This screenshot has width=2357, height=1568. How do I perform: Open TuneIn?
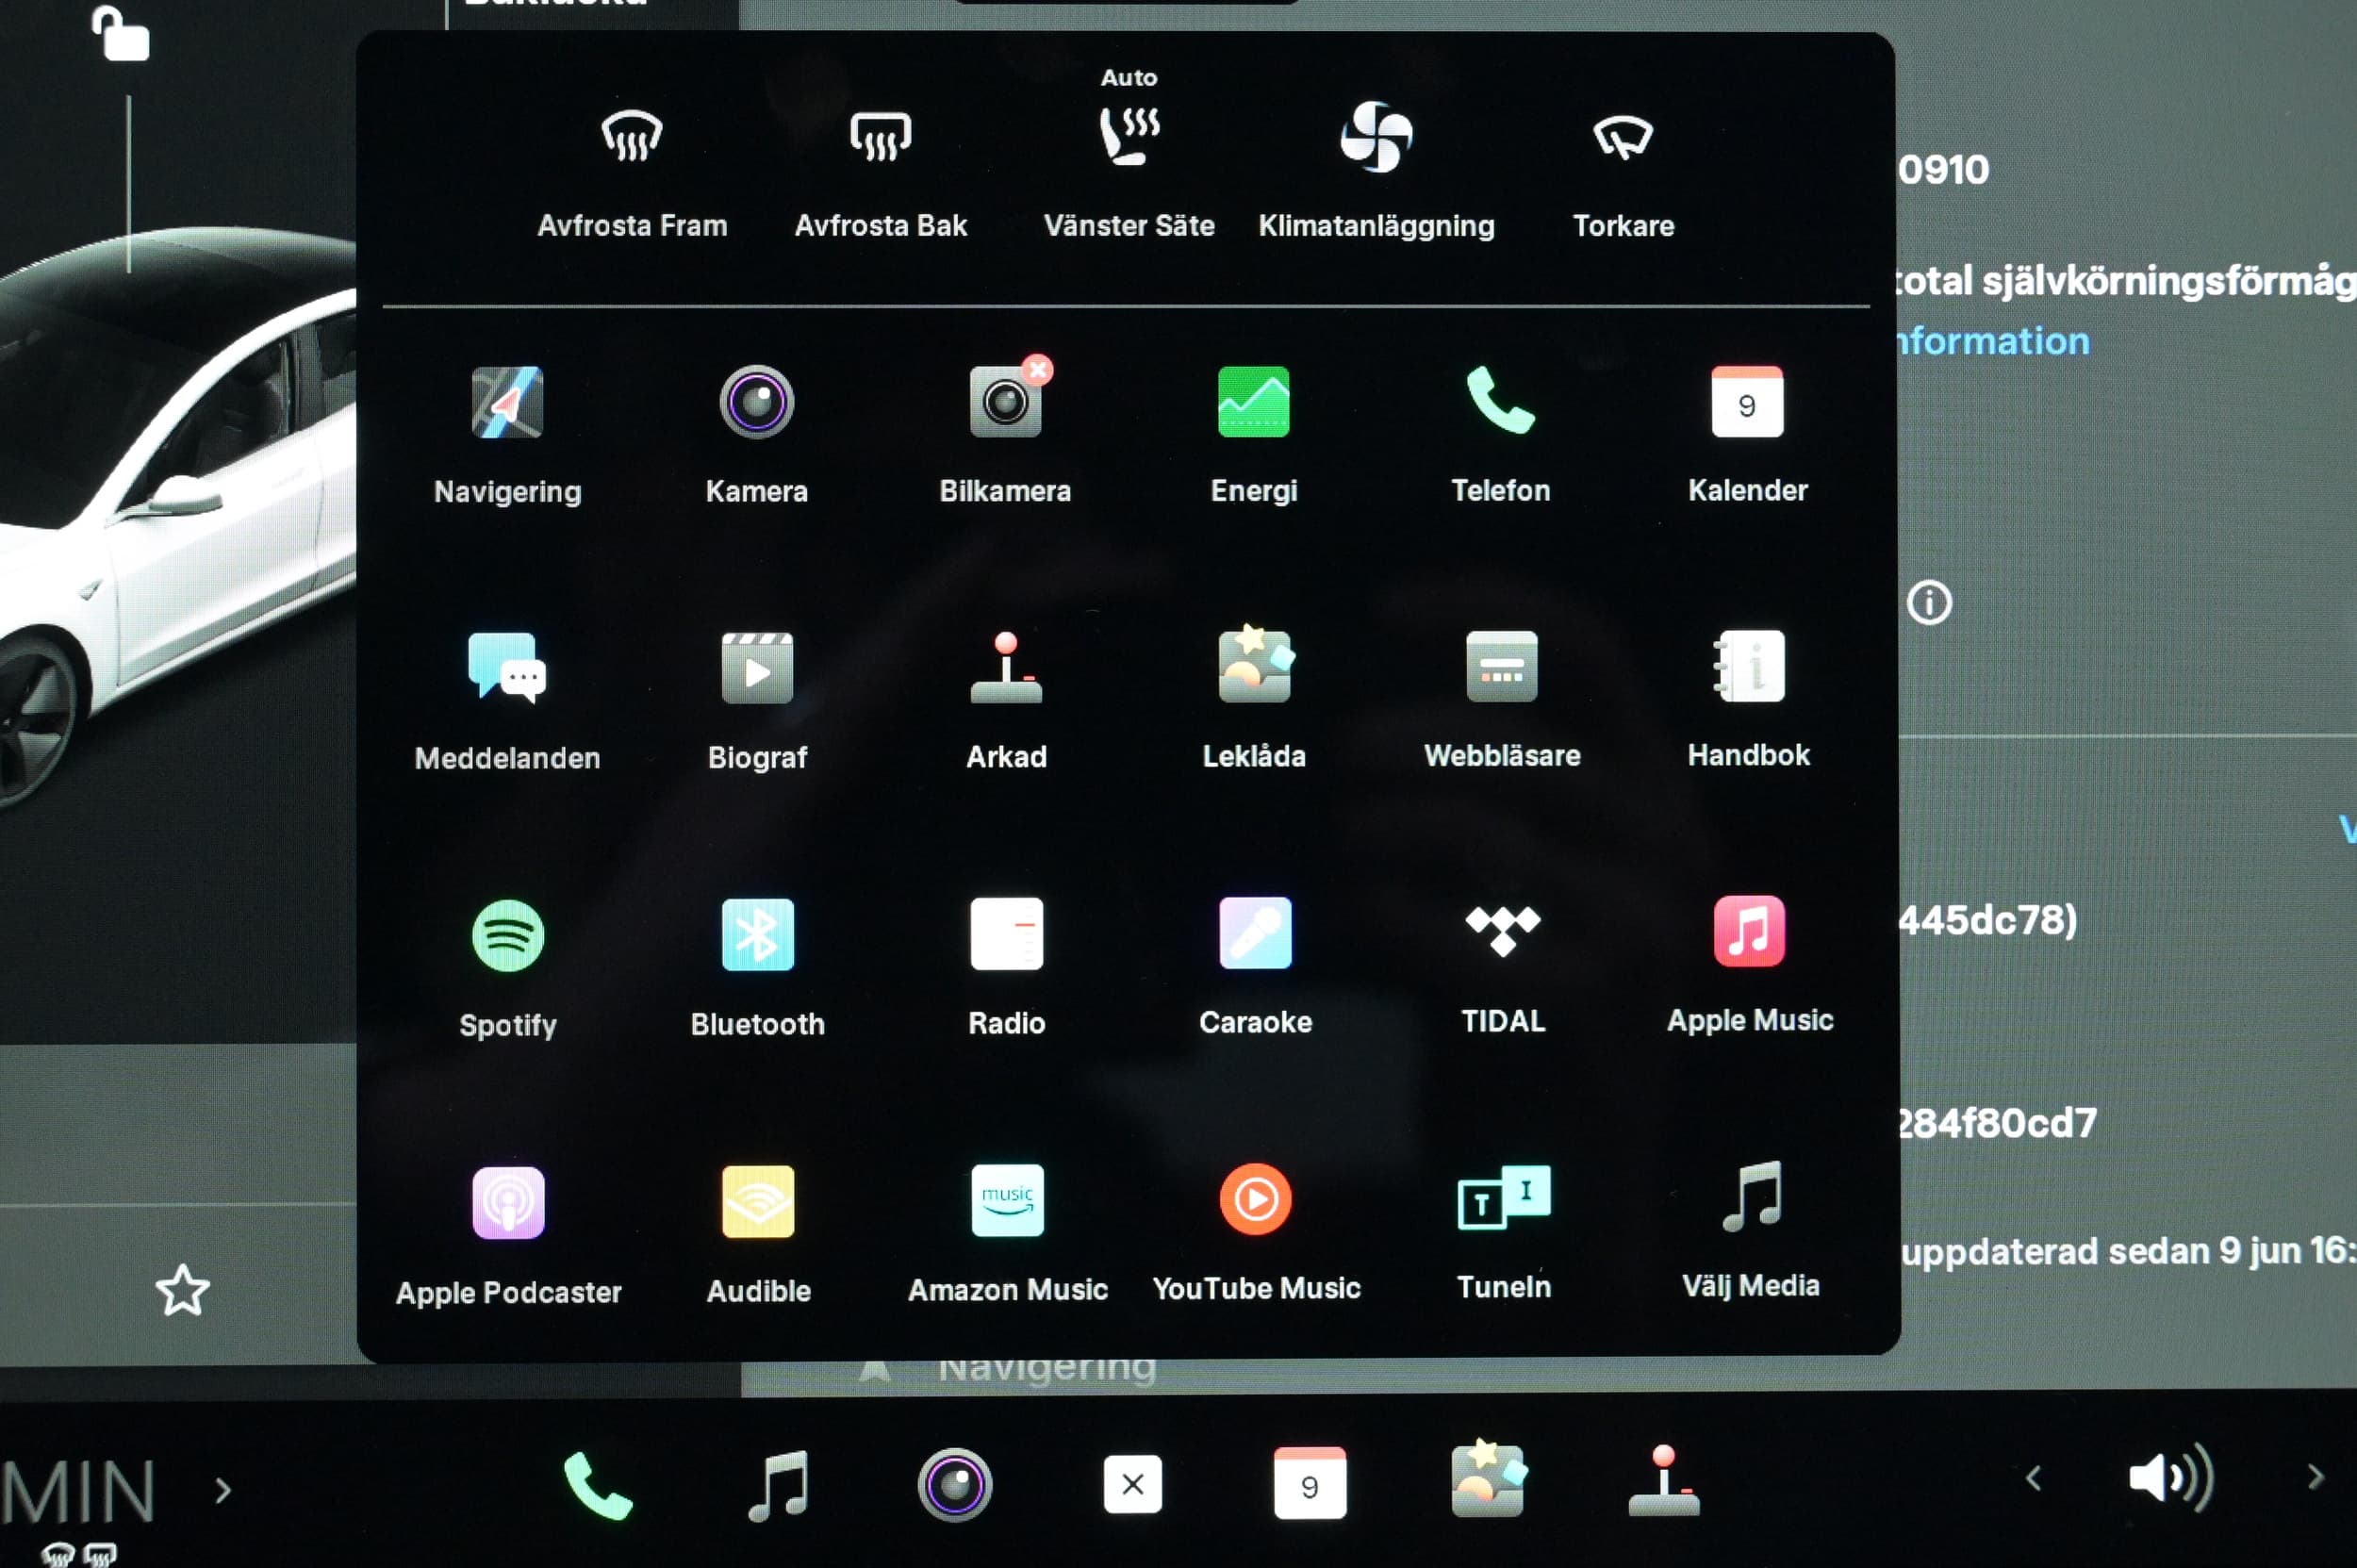click(1503, 1198)
